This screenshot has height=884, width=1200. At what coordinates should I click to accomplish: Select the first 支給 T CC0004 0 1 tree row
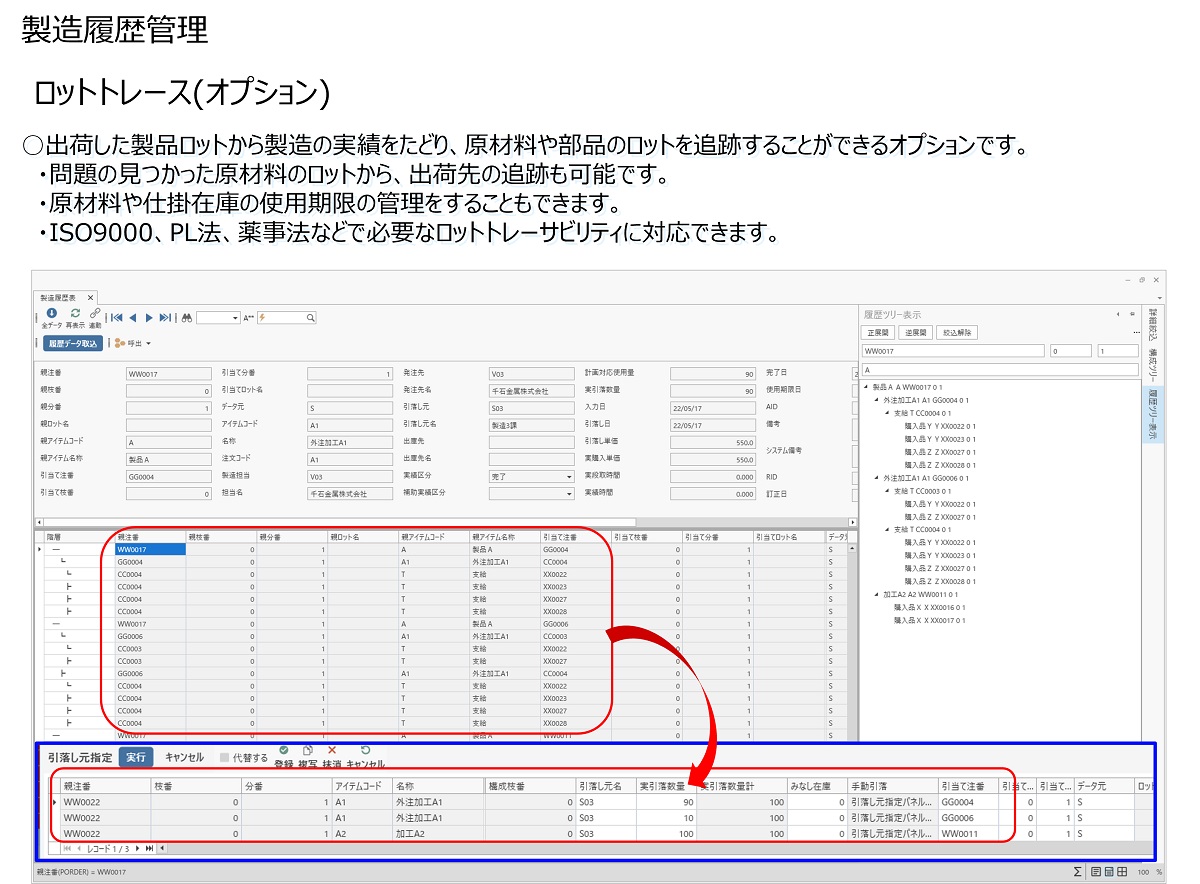[922, 413]
